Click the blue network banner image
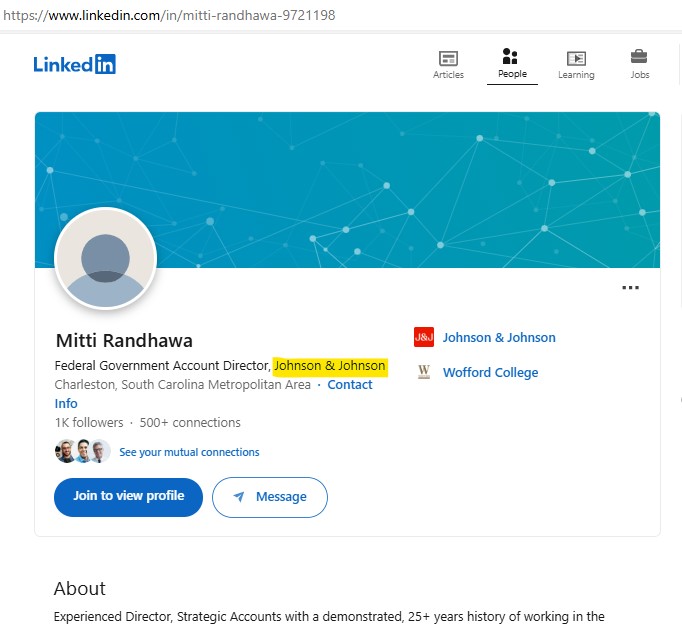The width and height of the screenshot is (682, 630). pyautogui.click(x=347, y=190)
